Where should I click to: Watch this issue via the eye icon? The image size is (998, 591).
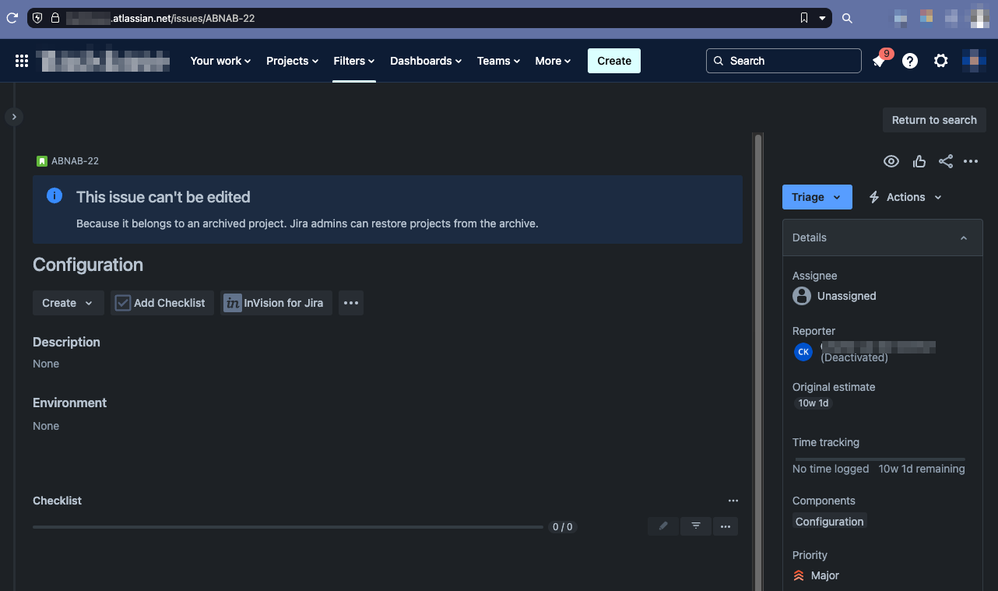point(891,160)
